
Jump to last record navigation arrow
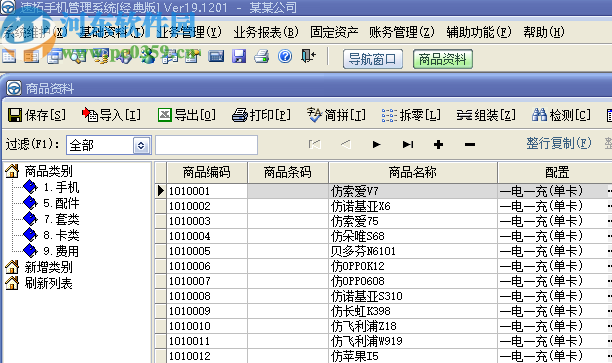408,144
